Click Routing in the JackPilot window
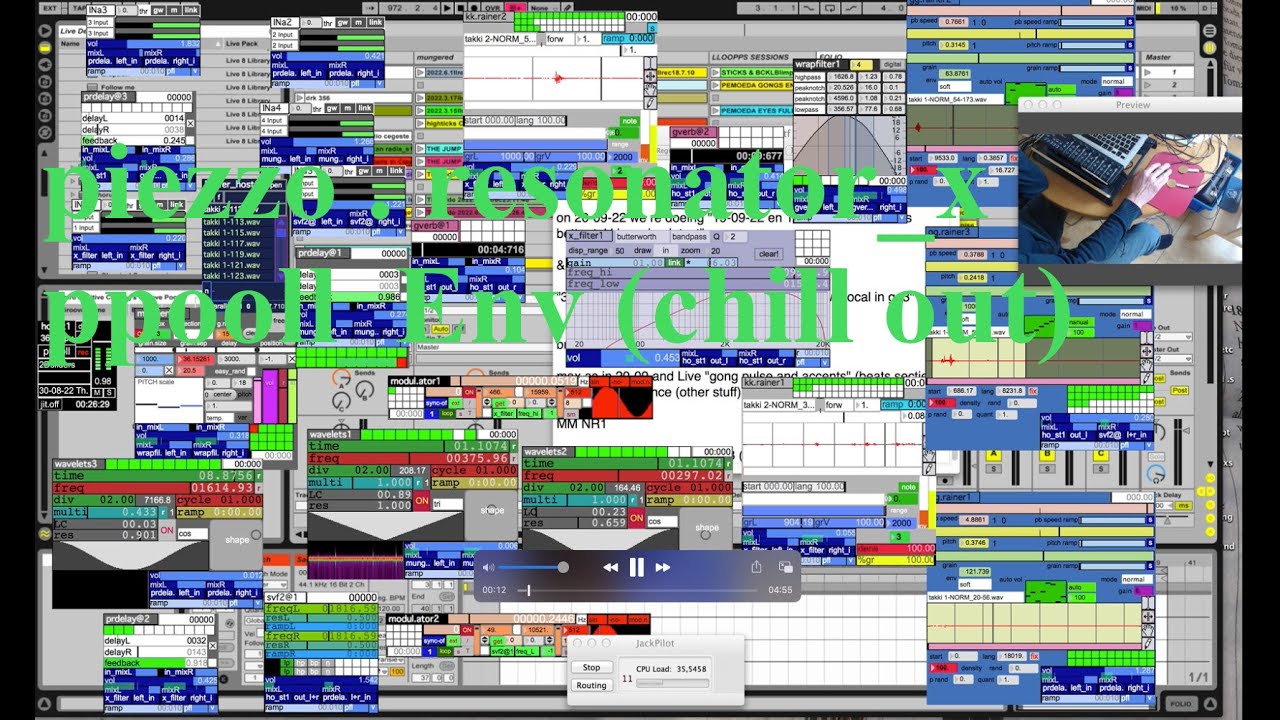The width and height of the screenshot is (1280, 720). 591,685
